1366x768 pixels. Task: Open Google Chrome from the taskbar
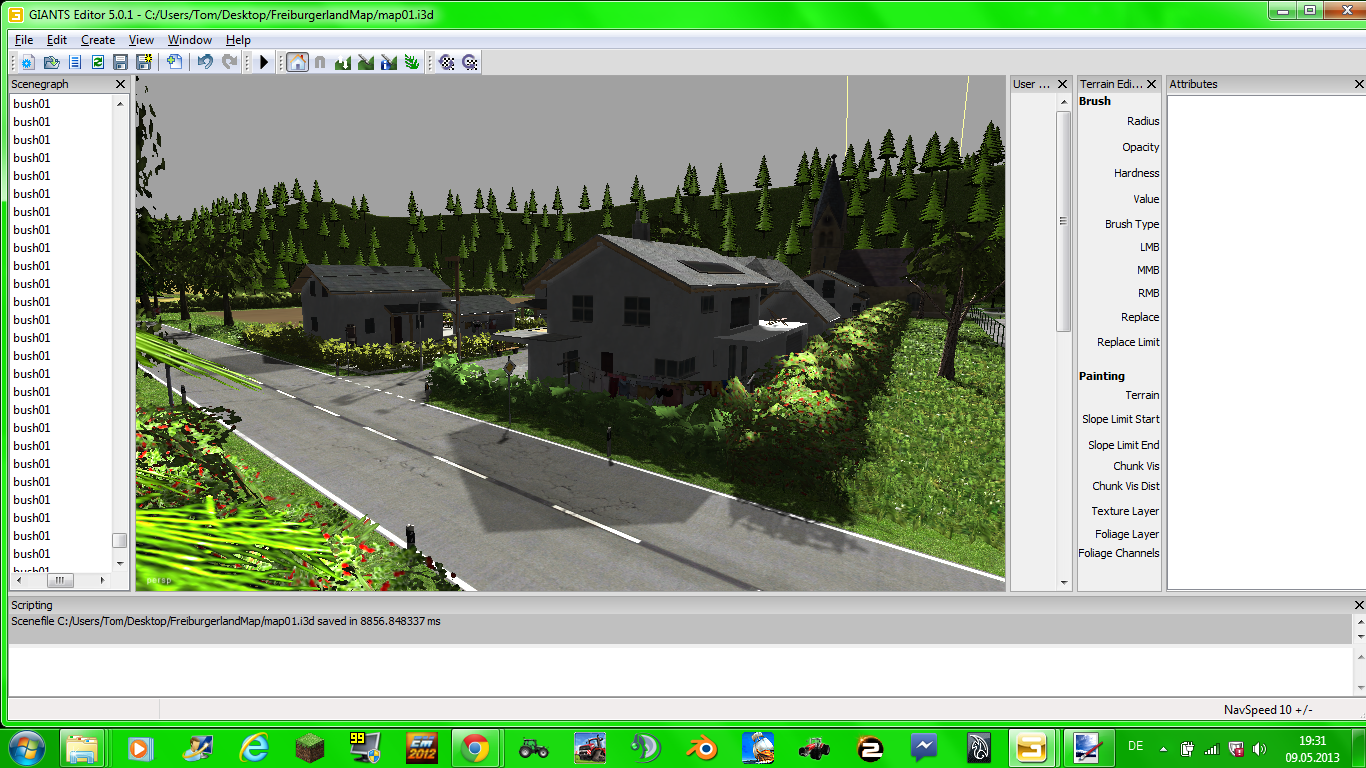pos(476,748)
